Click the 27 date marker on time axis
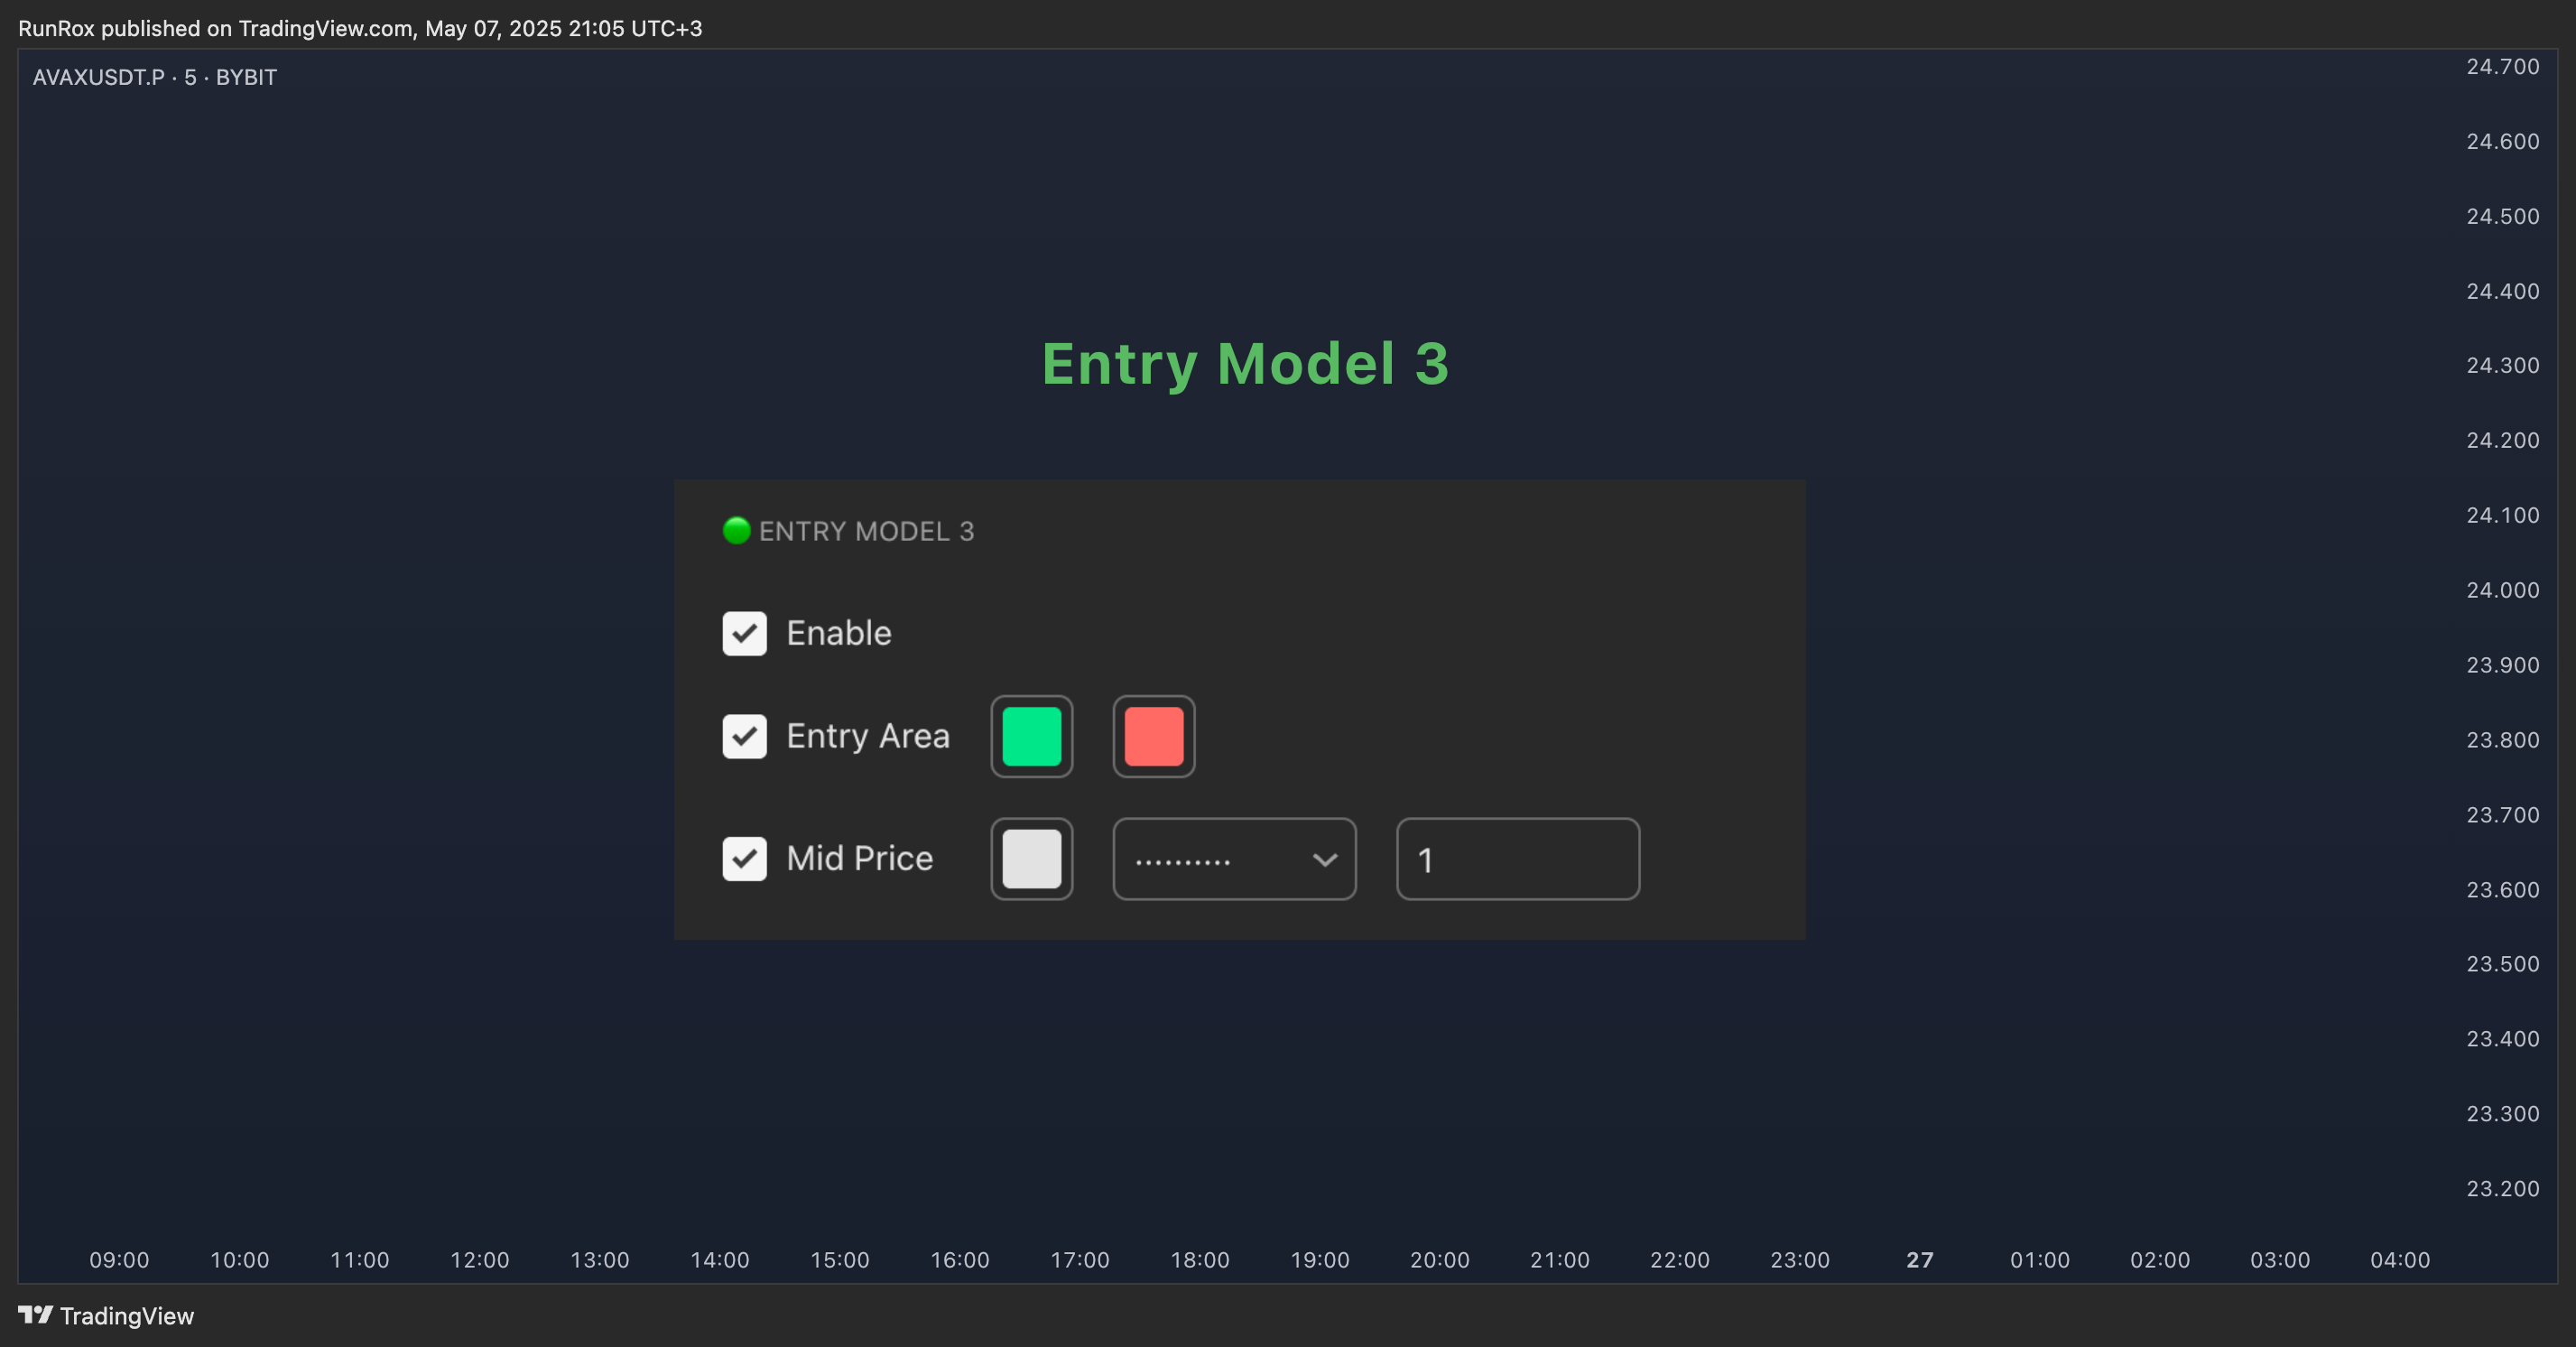This screenshot has height=1347, width=2576. [x=1919, y=1259]
